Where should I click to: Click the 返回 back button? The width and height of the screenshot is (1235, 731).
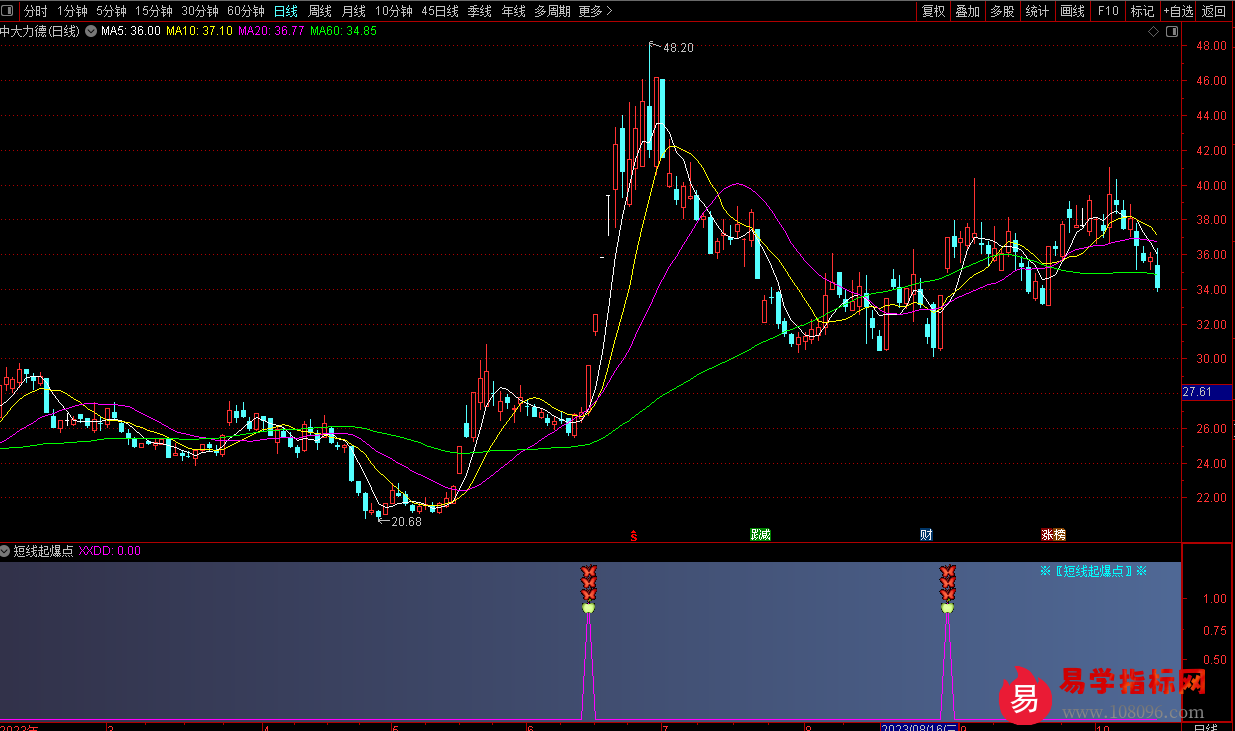(x=1214, y=11)
